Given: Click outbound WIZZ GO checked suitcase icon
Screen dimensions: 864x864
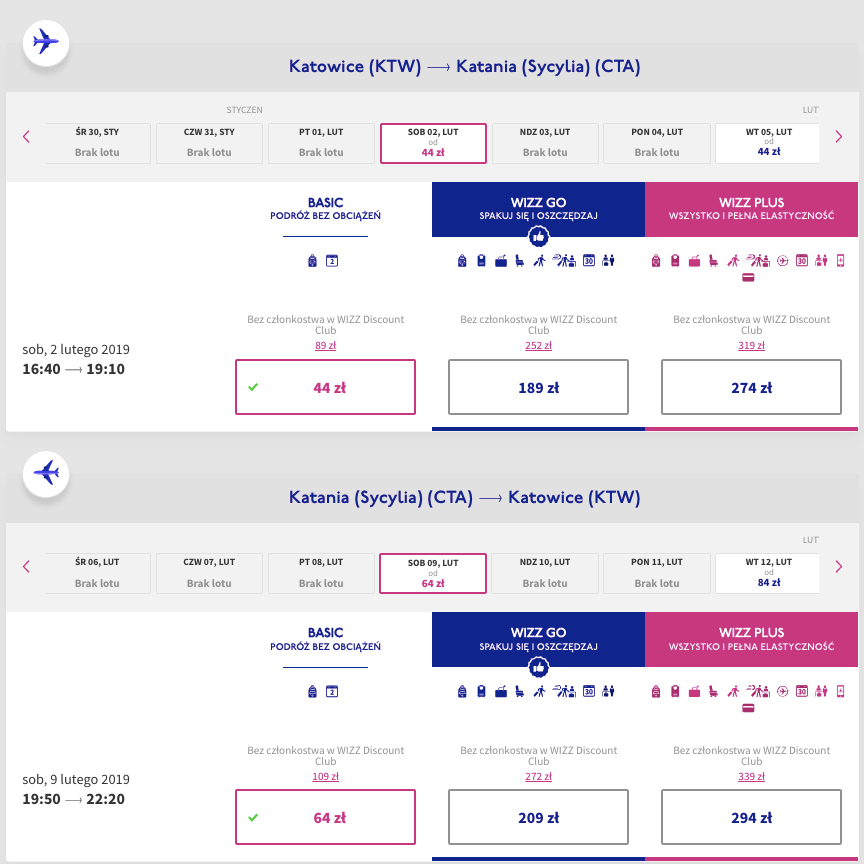Looking at the screenshot, I should 501,261.
